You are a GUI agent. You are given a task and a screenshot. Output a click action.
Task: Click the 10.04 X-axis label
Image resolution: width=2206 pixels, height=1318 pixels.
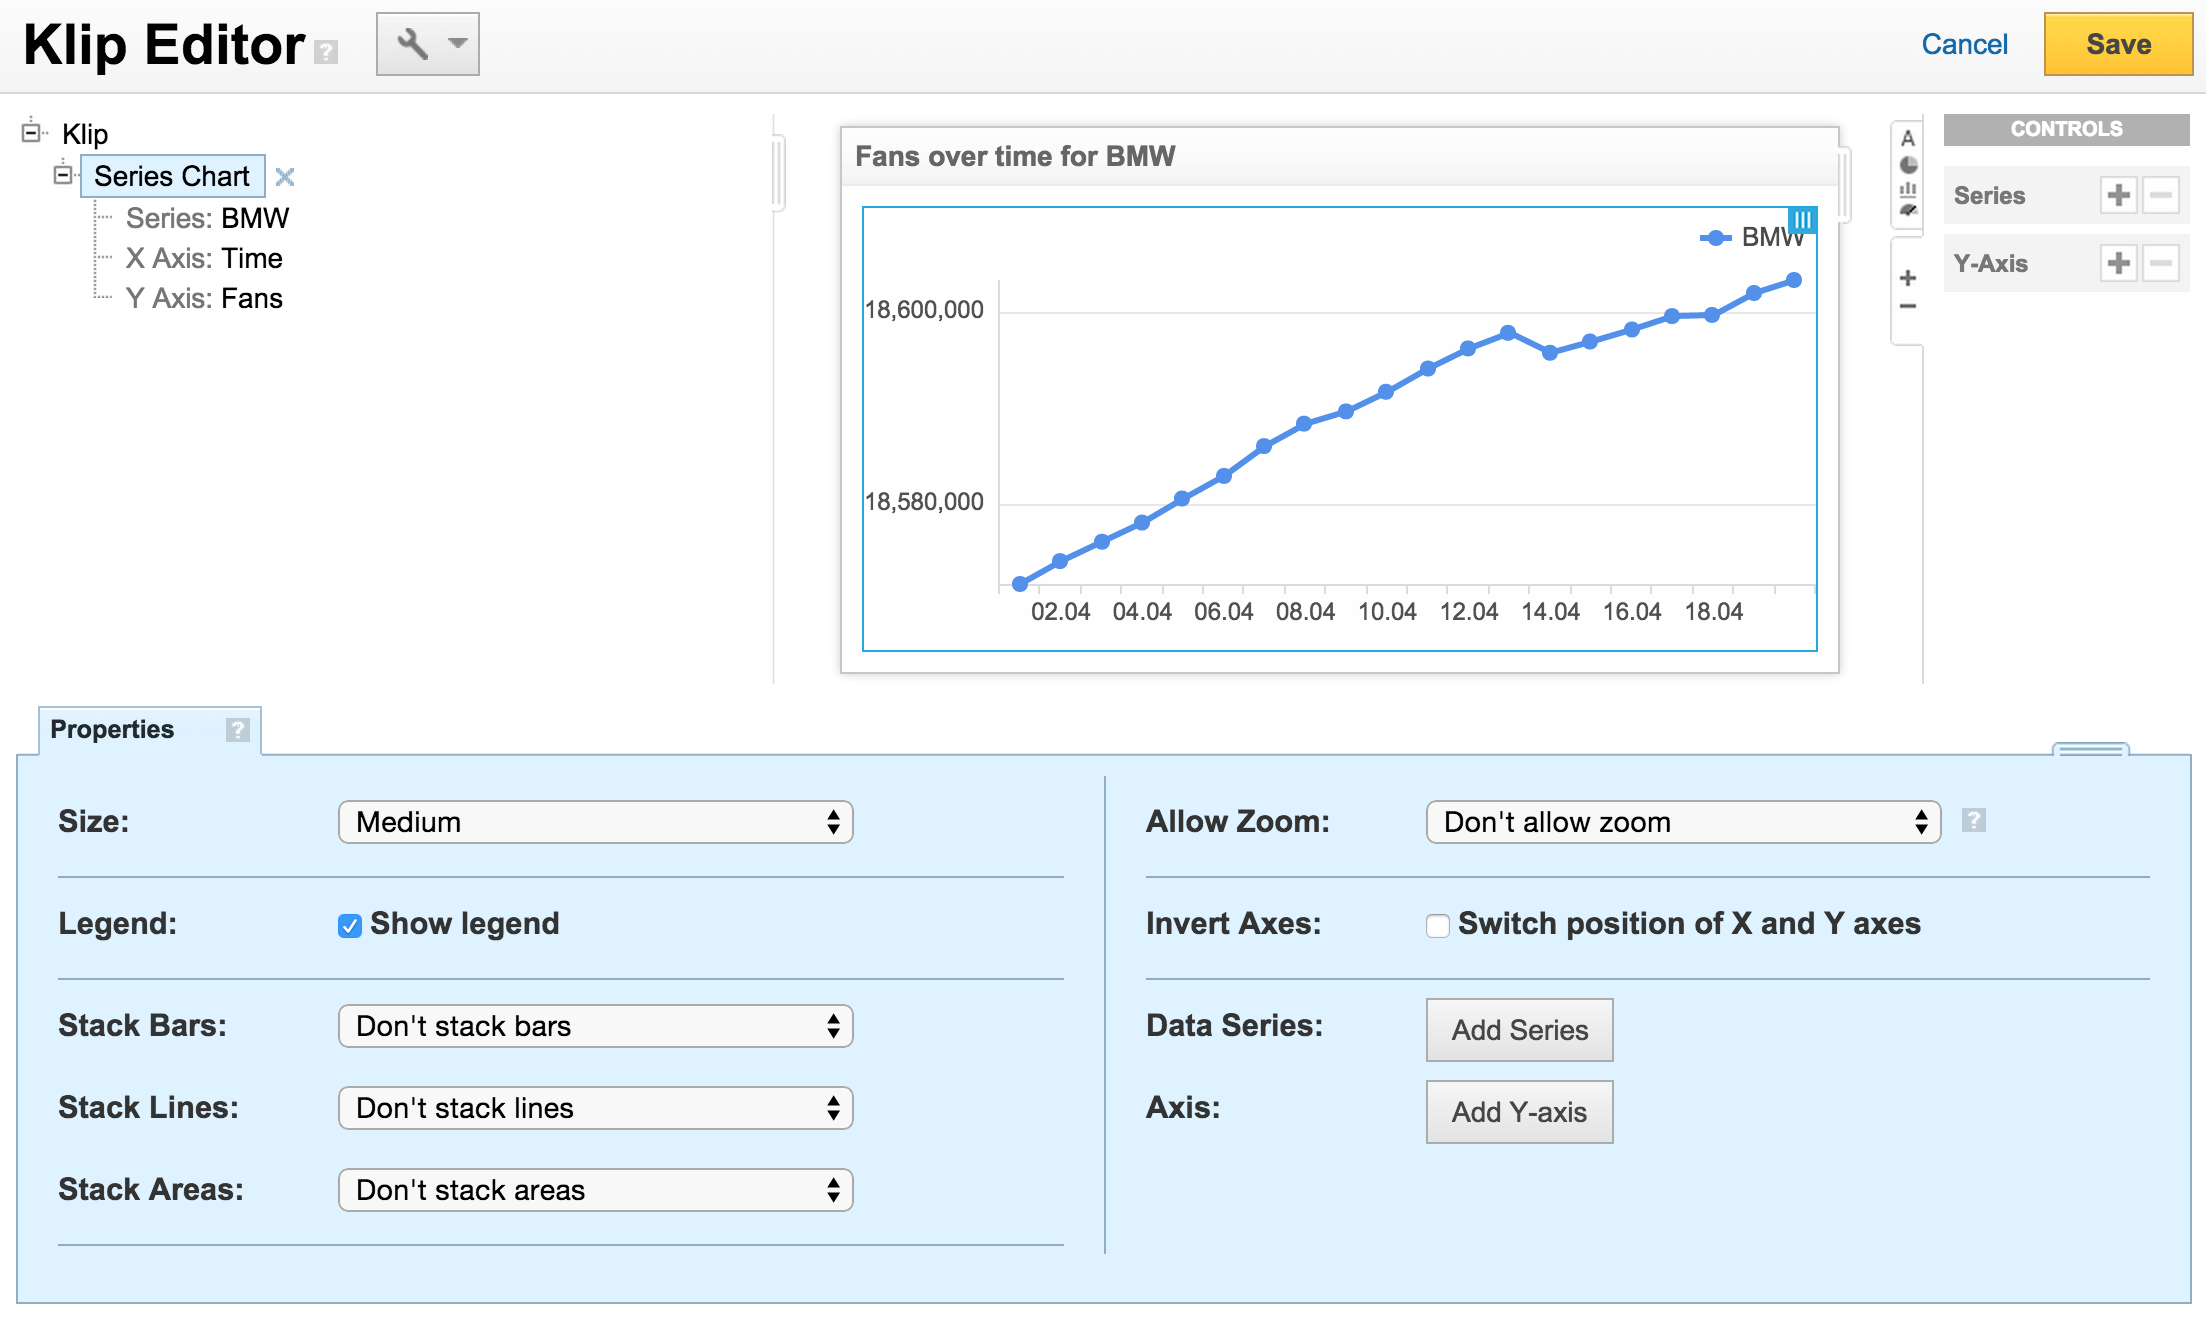pyautogui.click(x=1387, y=612)
